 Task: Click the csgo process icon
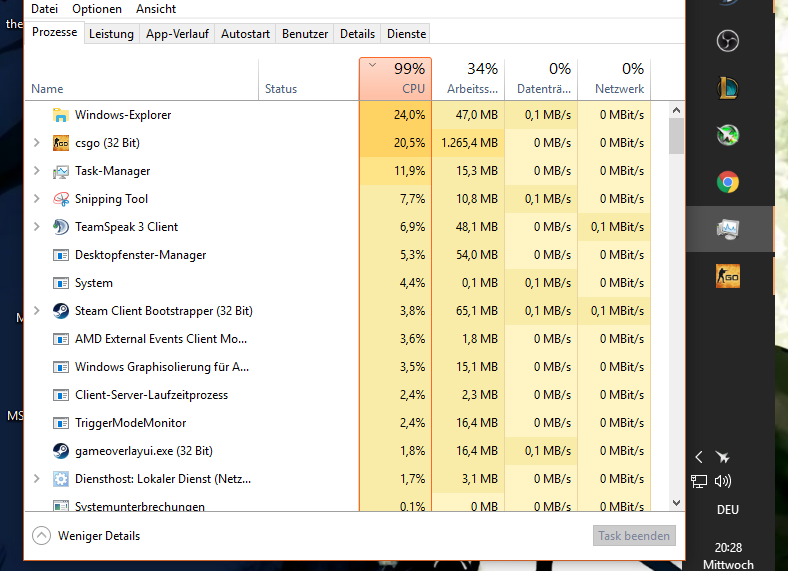(61, 143)
